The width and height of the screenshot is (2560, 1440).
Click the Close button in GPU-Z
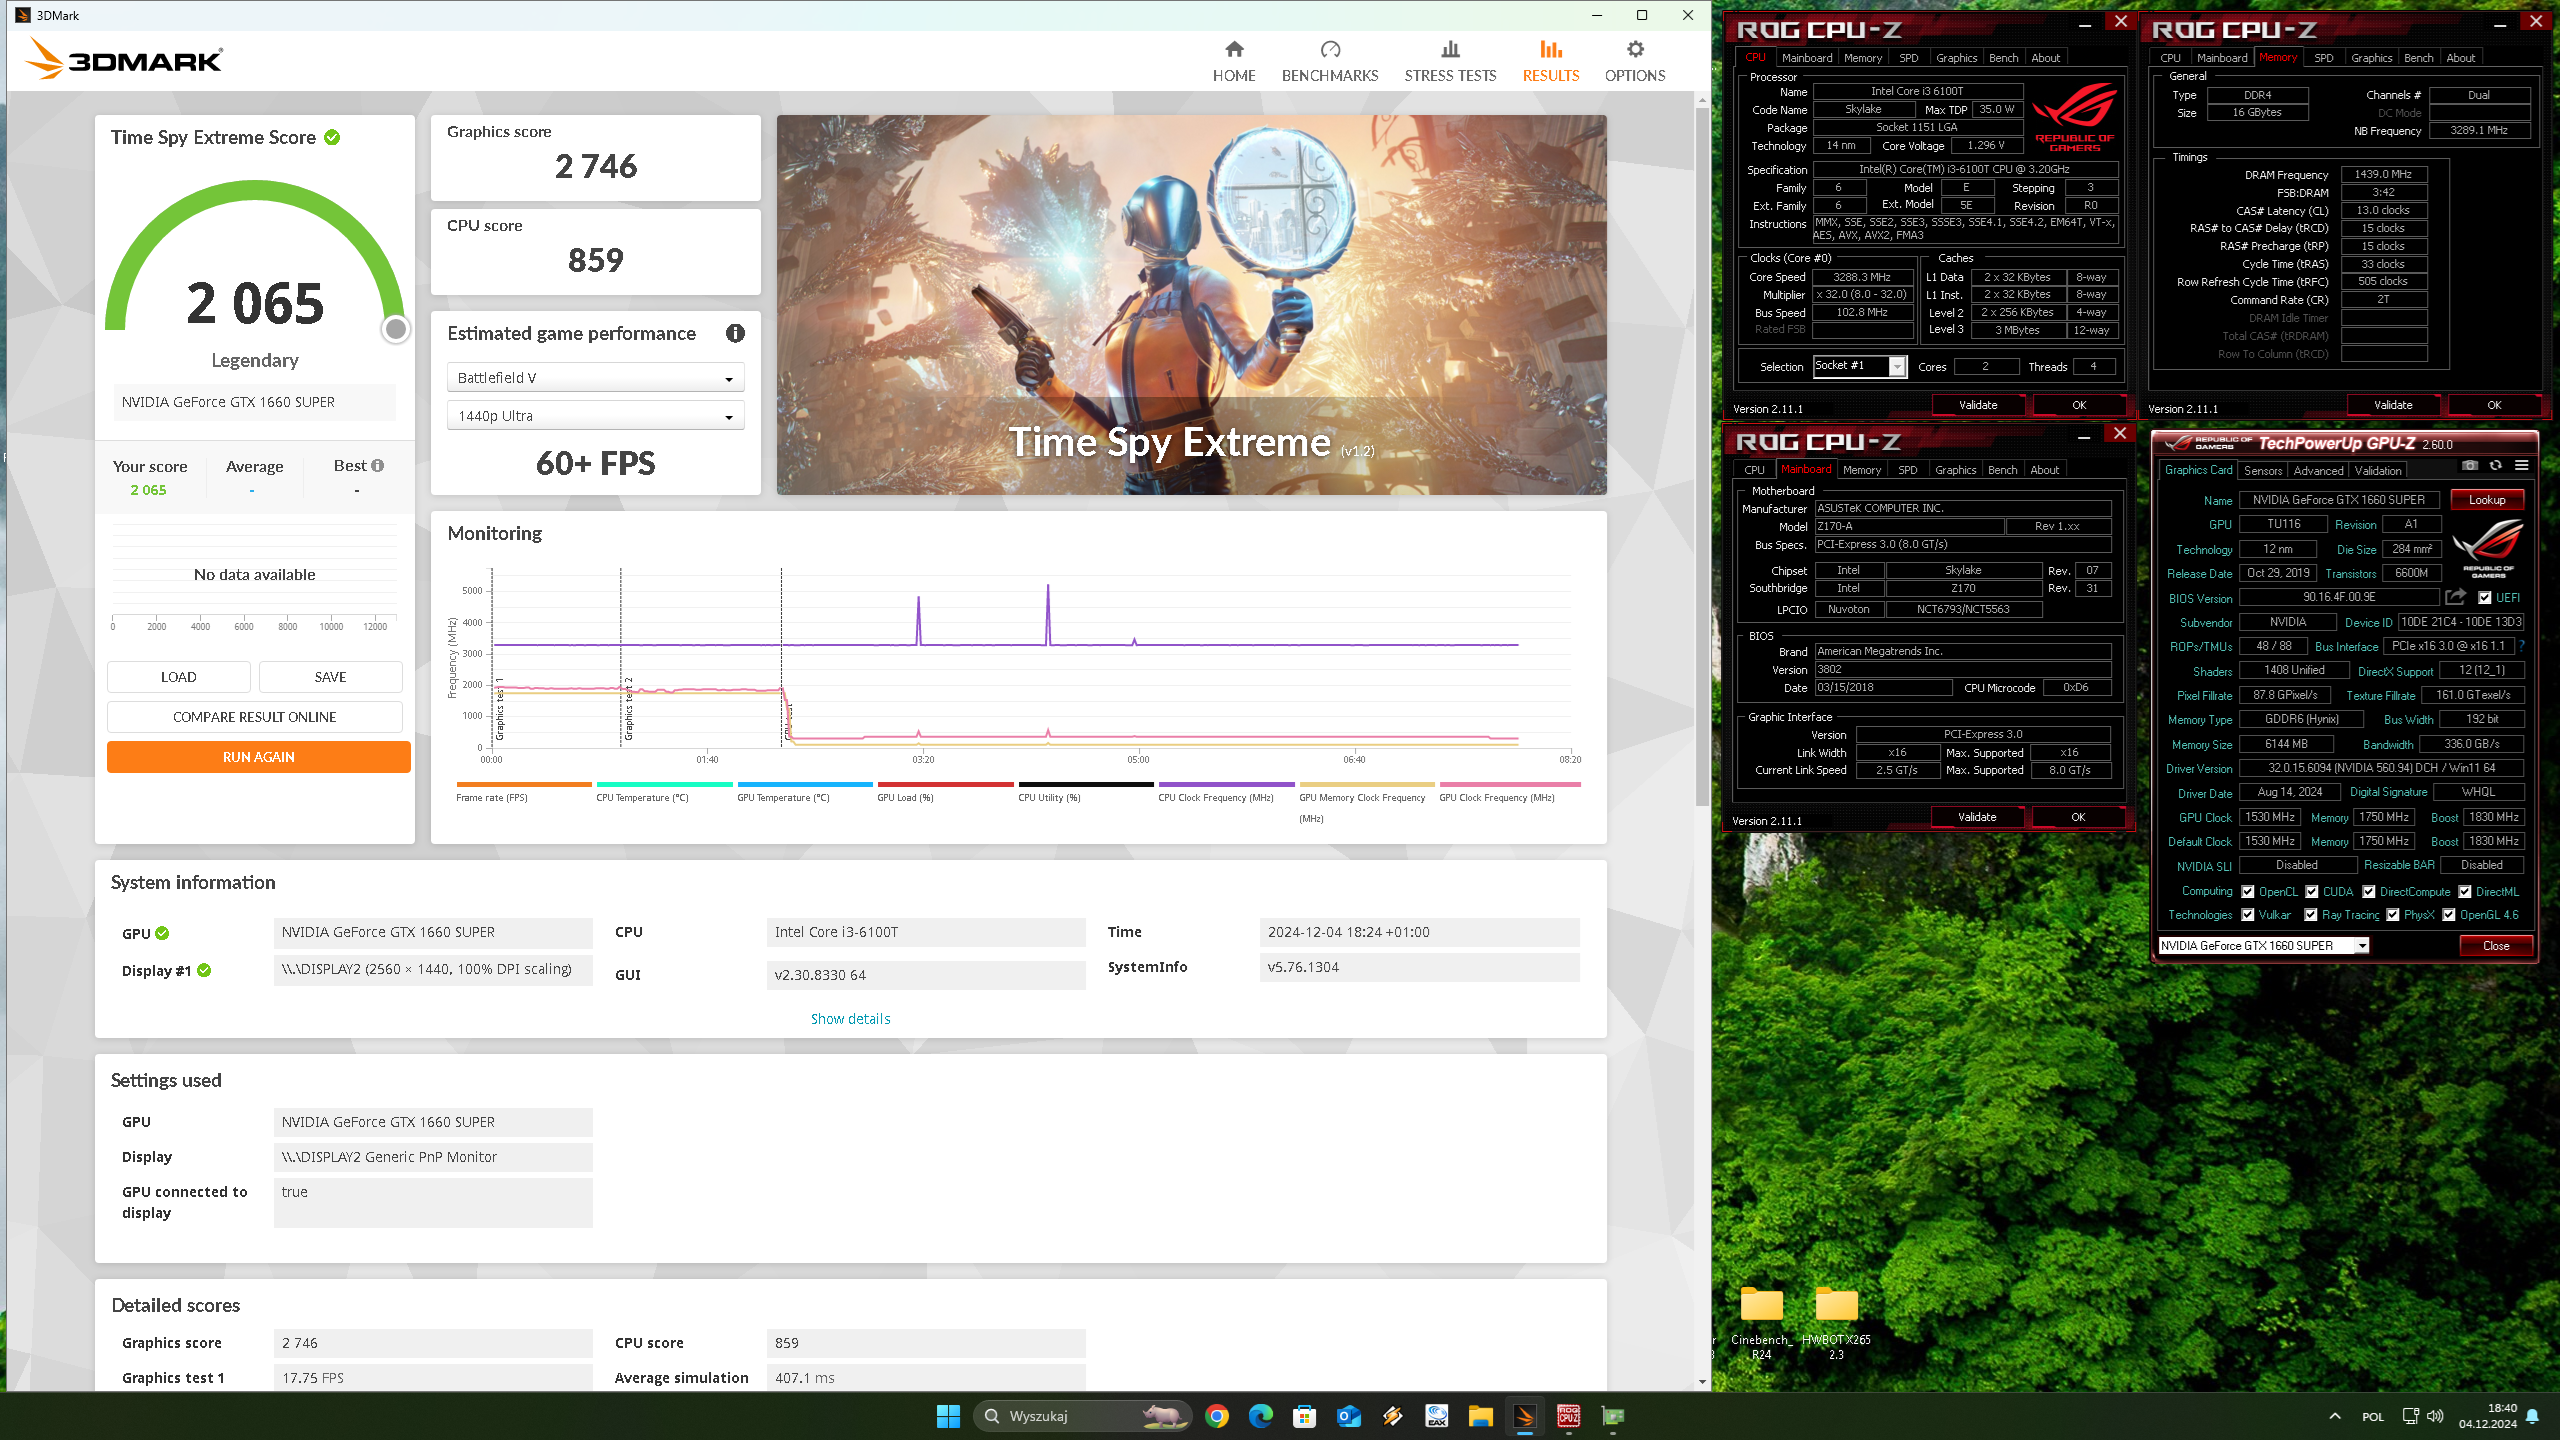pyautogui.click(x=2495, y=946)
